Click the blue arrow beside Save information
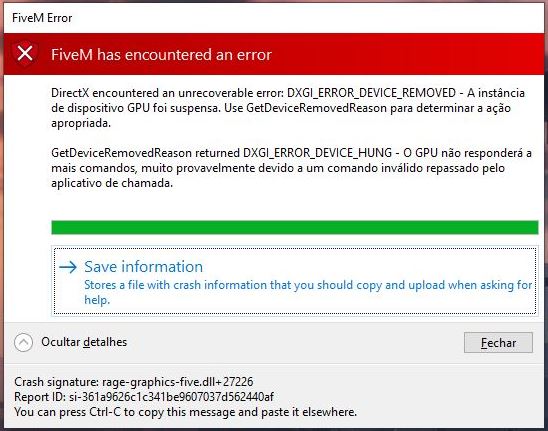Screen dimensions: 548x431 pos(68,267)
